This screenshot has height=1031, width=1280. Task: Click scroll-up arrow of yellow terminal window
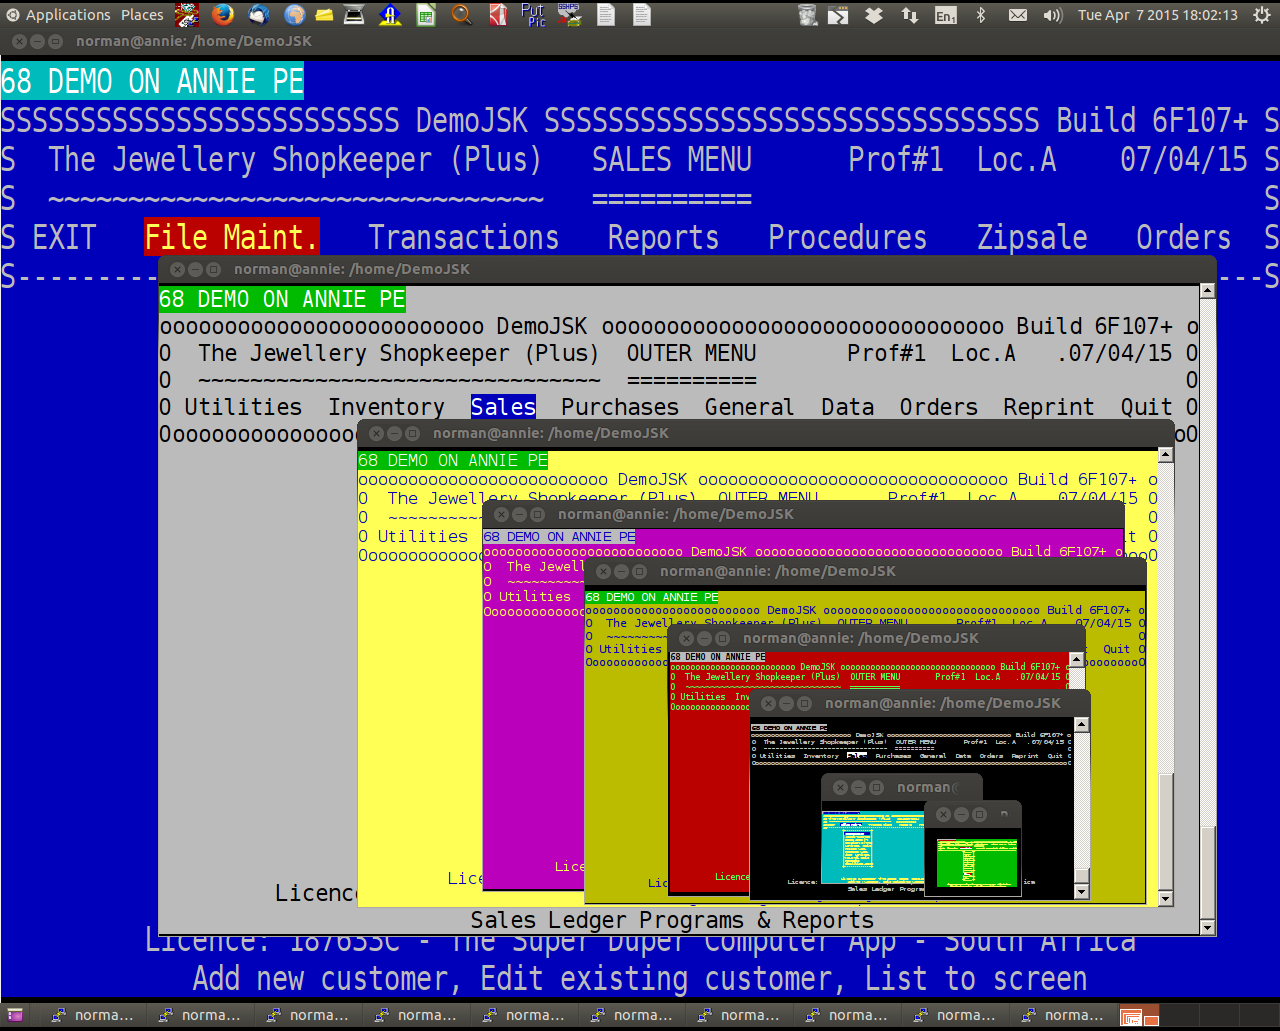click(1165, 455)
